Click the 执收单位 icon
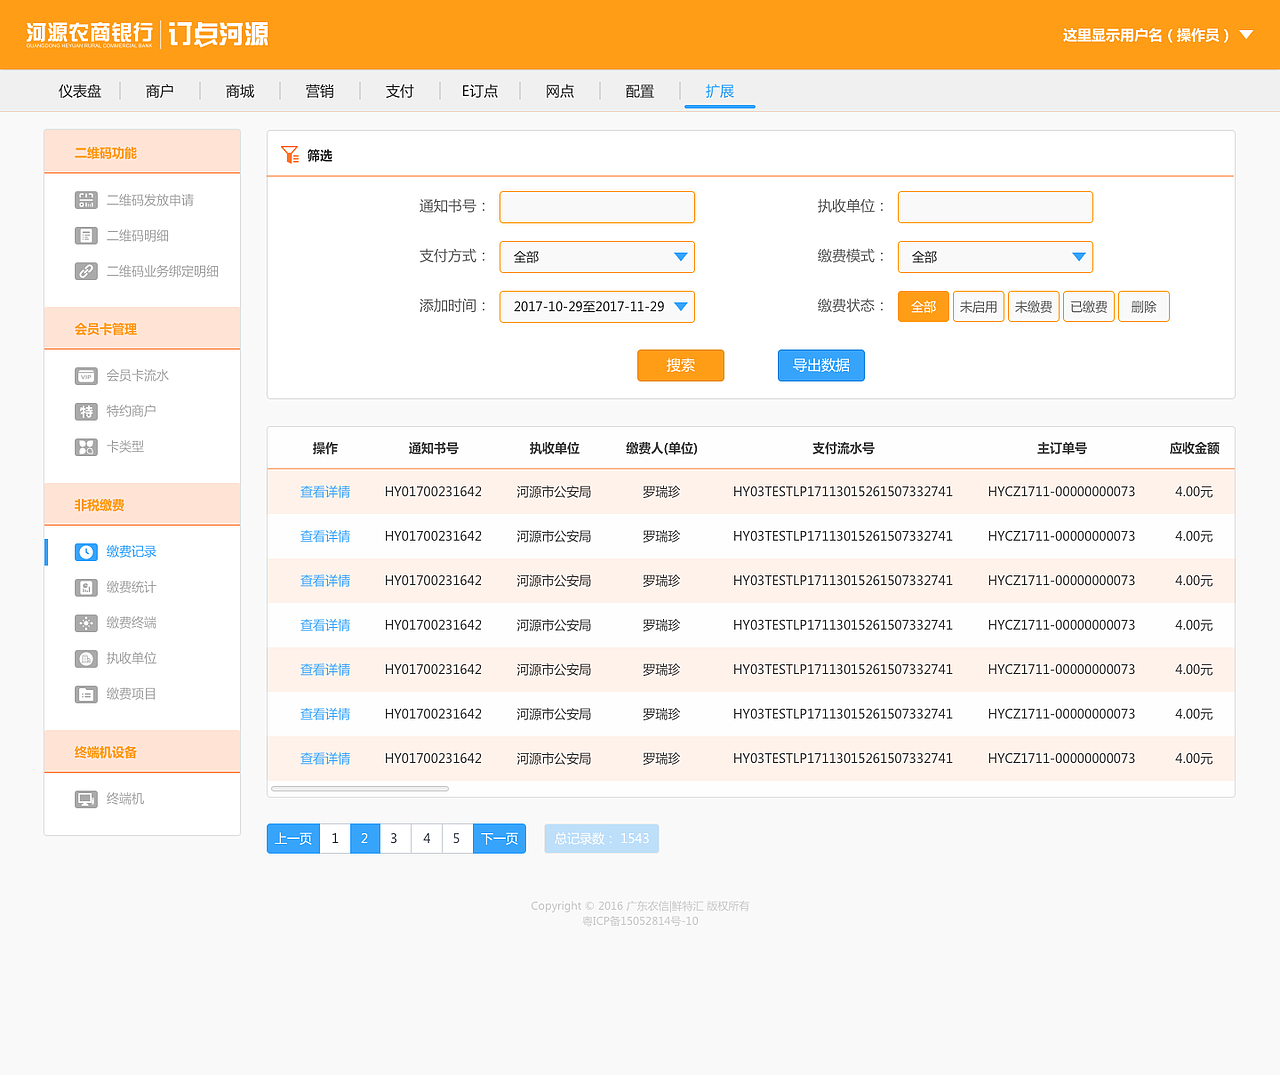Image resolution: width=1280 pixels, height=1076 pixels. pos(86,658)
